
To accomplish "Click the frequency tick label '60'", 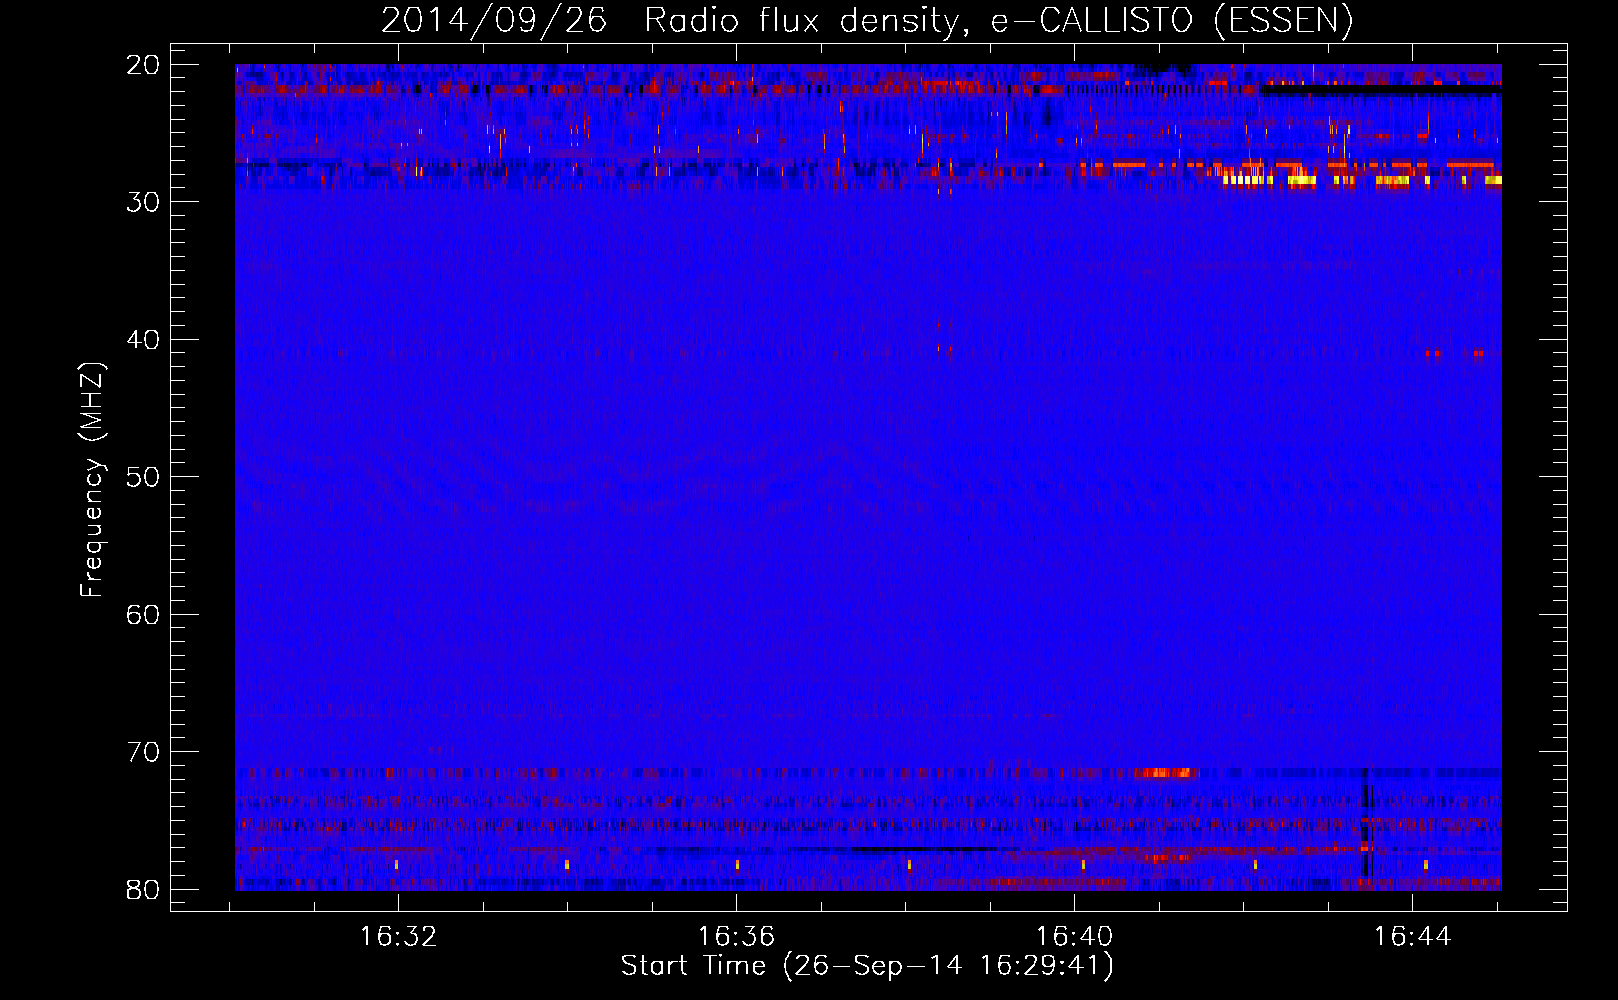I will (x=144, y=614).
